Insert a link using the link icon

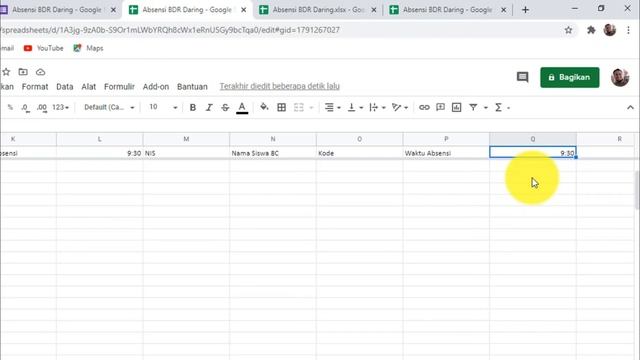tap(424, 107)
